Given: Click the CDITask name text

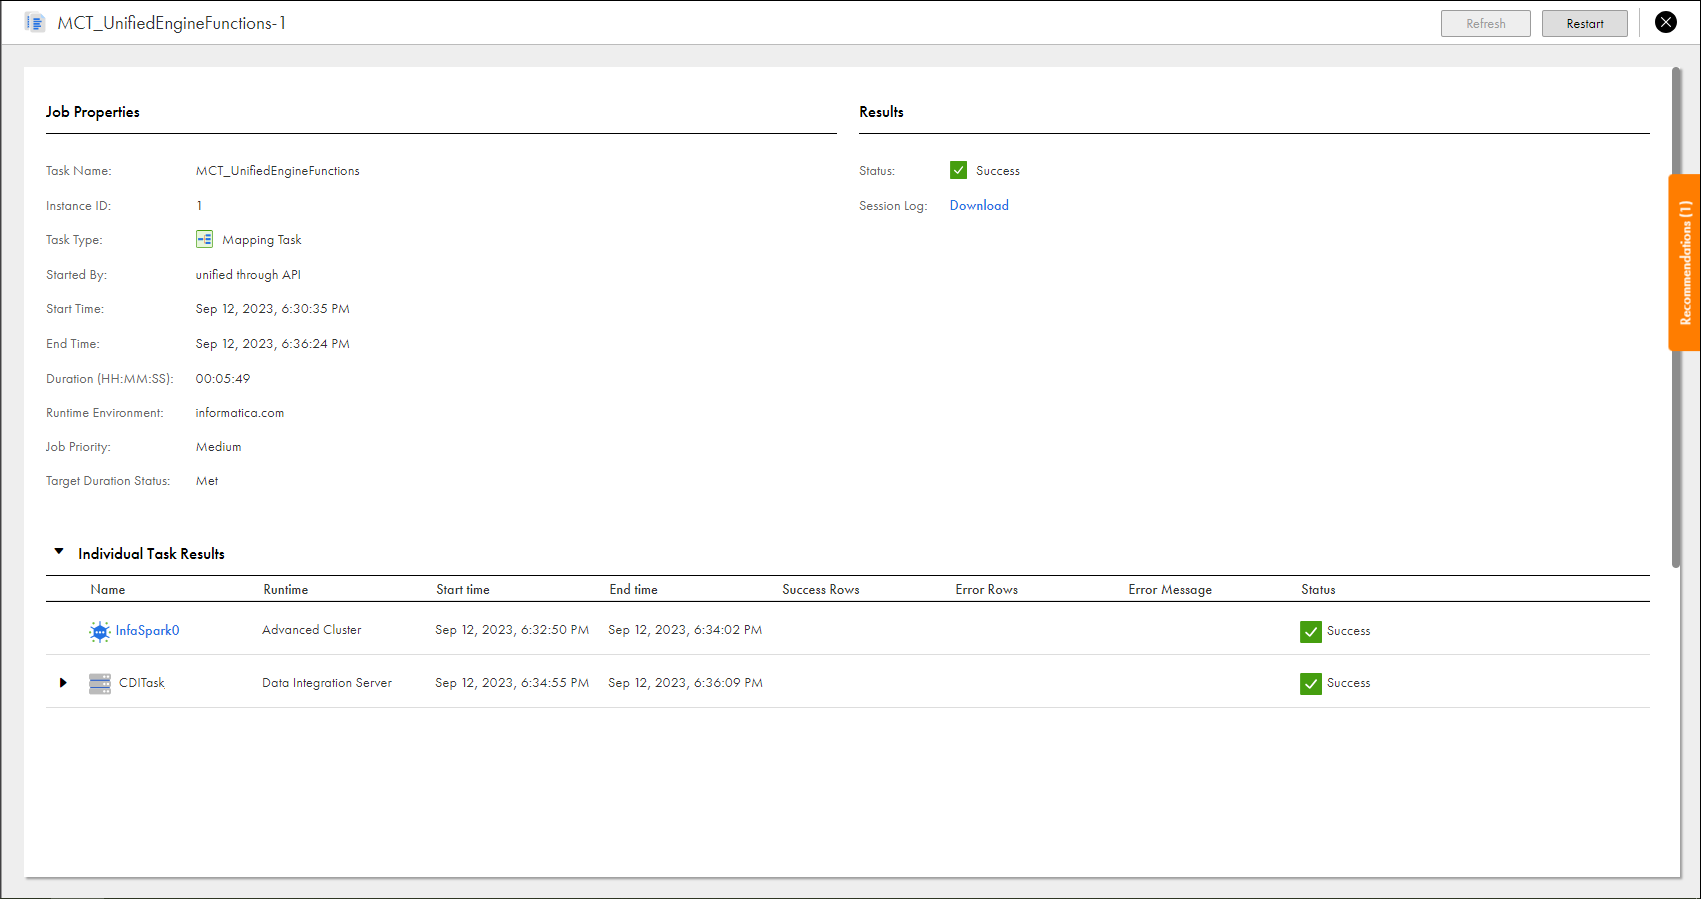Looking at the screenshot, I should 142,683.
